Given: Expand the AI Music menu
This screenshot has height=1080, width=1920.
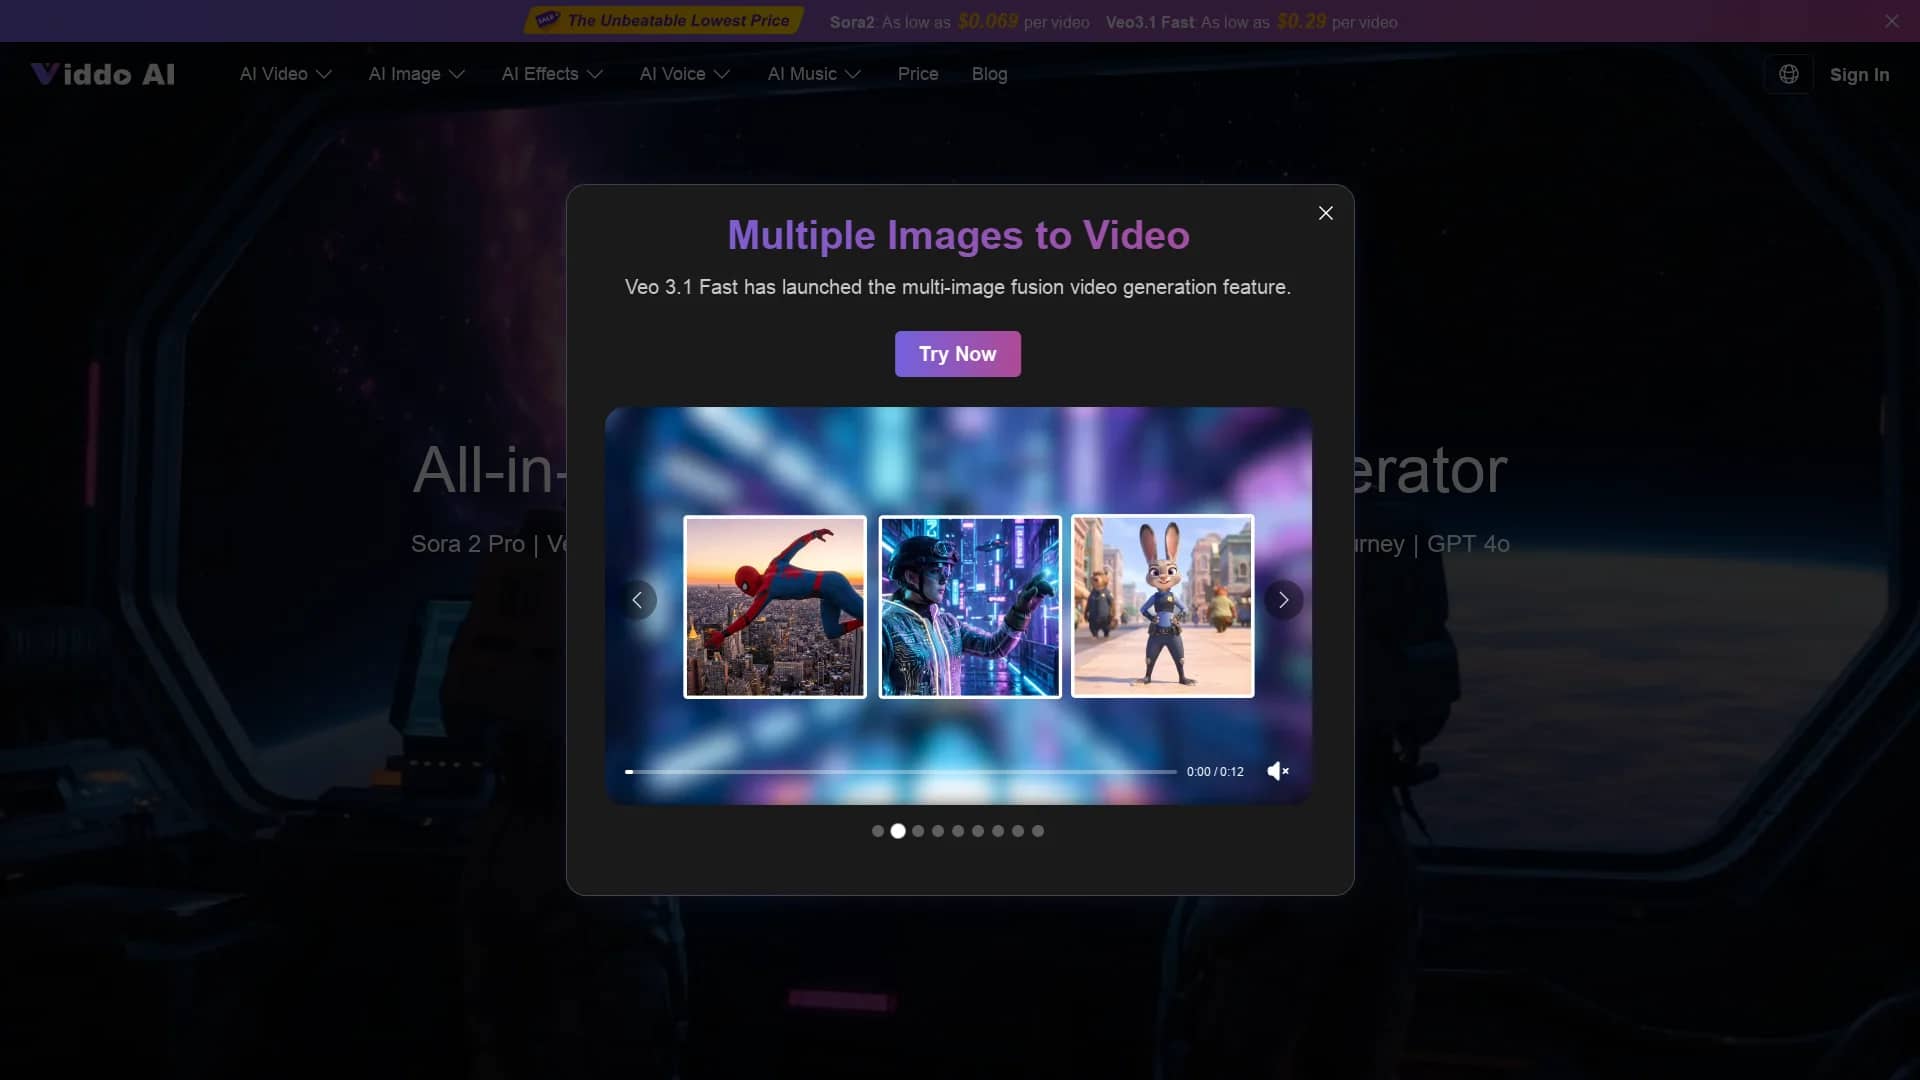Looking at the screenshot, I should pos(814,74).
